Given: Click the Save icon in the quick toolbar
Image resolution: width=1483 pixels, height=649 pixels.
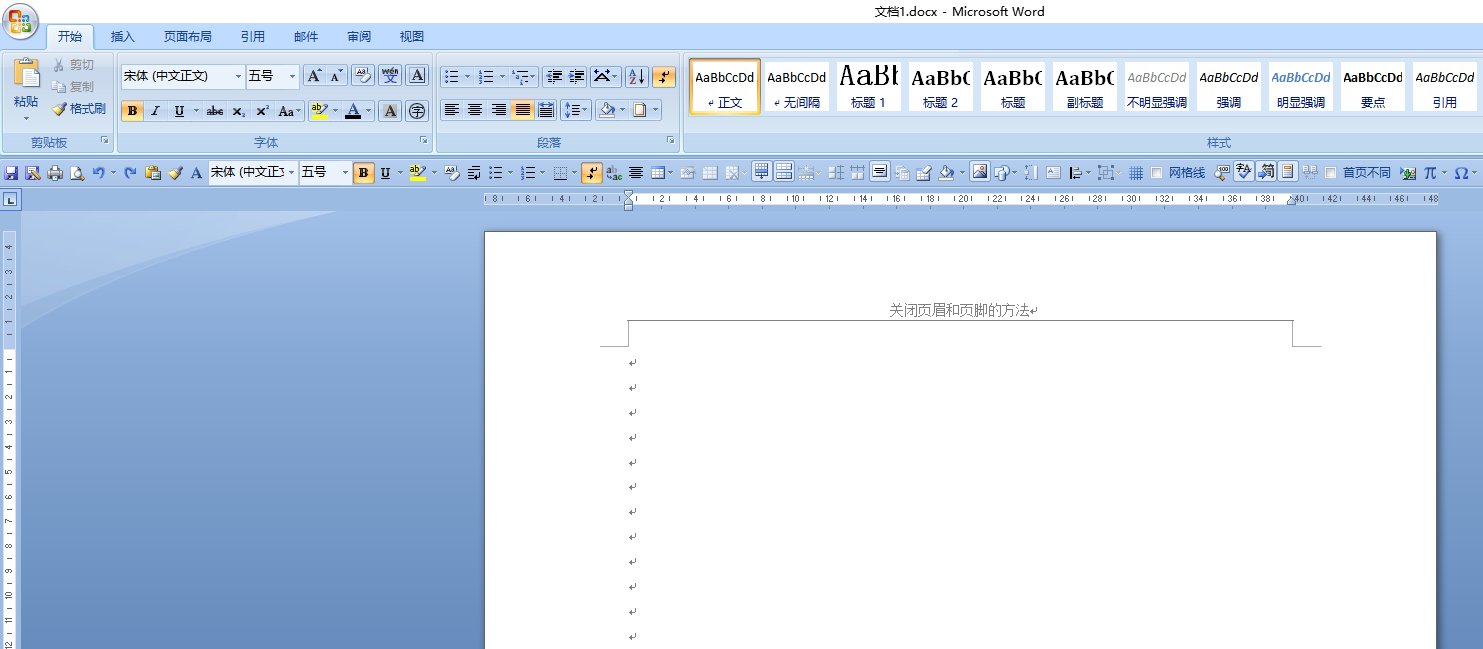Looking at the screenshot, I should (x=11, y=173).
